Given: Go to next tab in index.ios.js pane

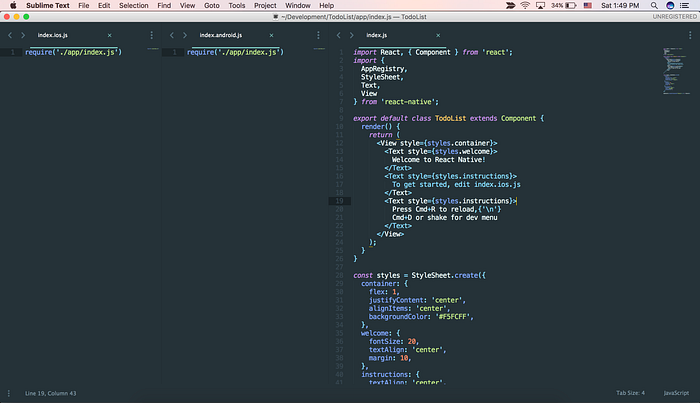Looking at the screenshot, I should (x=23, y=35).
